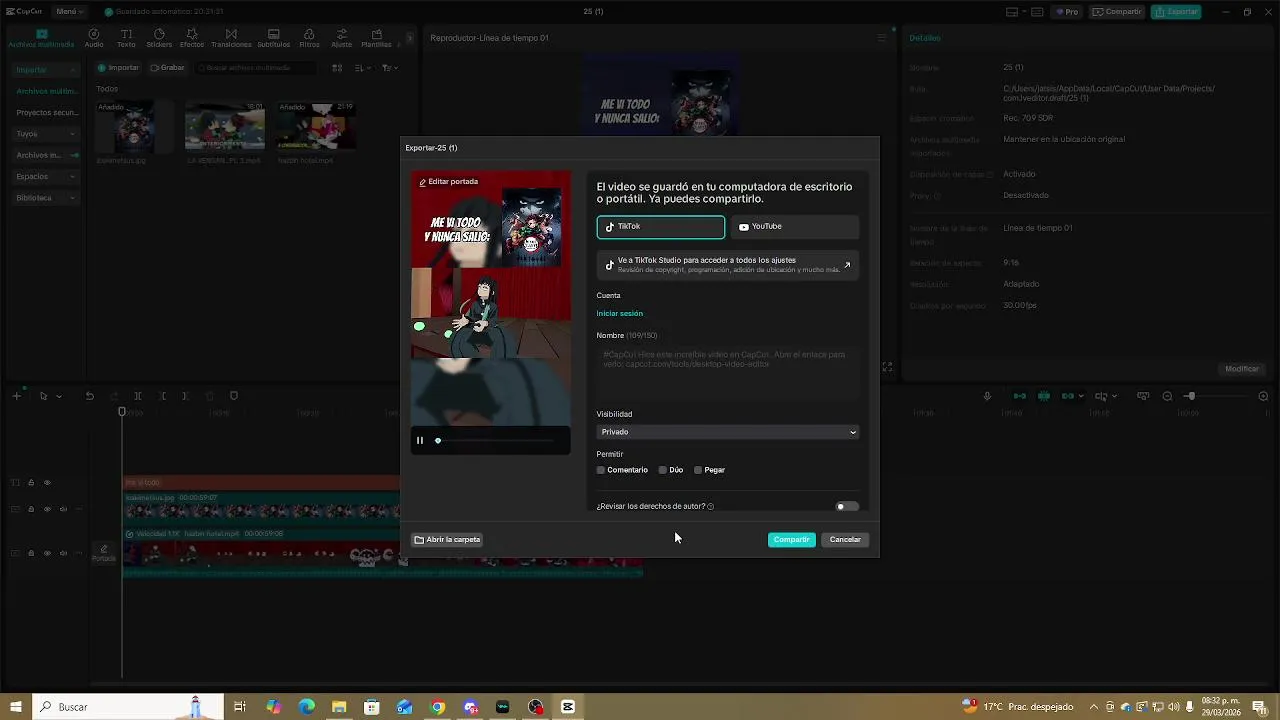Click the timeline split clip icon
The height and width of the screenshot is (720, 1280).
pyautogui.click(x=138, y=396)
